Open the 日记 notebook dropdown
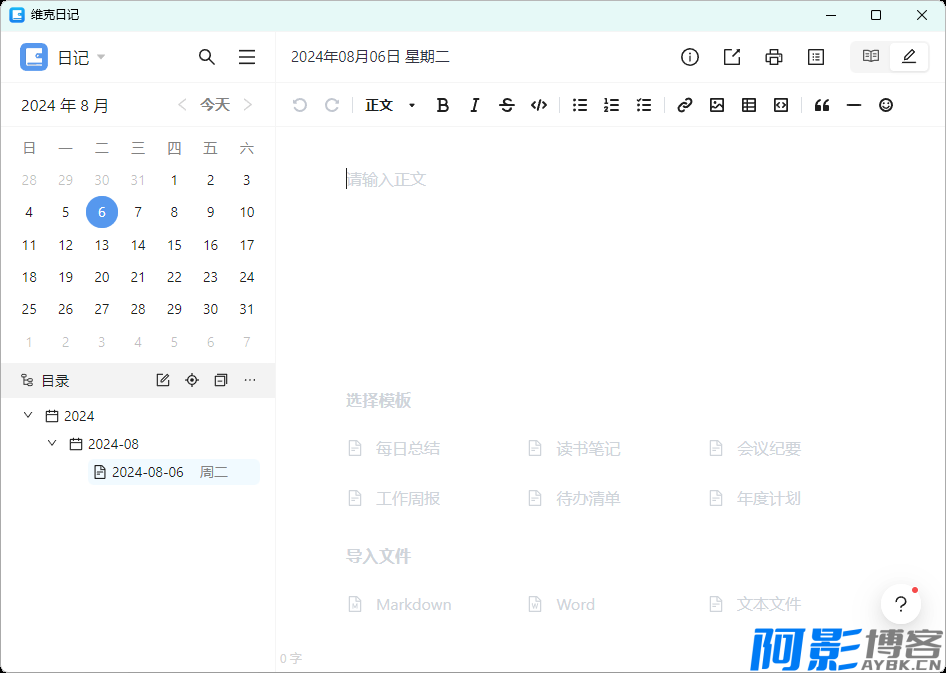This screenshot has height=673, width=946. [81, 57]
